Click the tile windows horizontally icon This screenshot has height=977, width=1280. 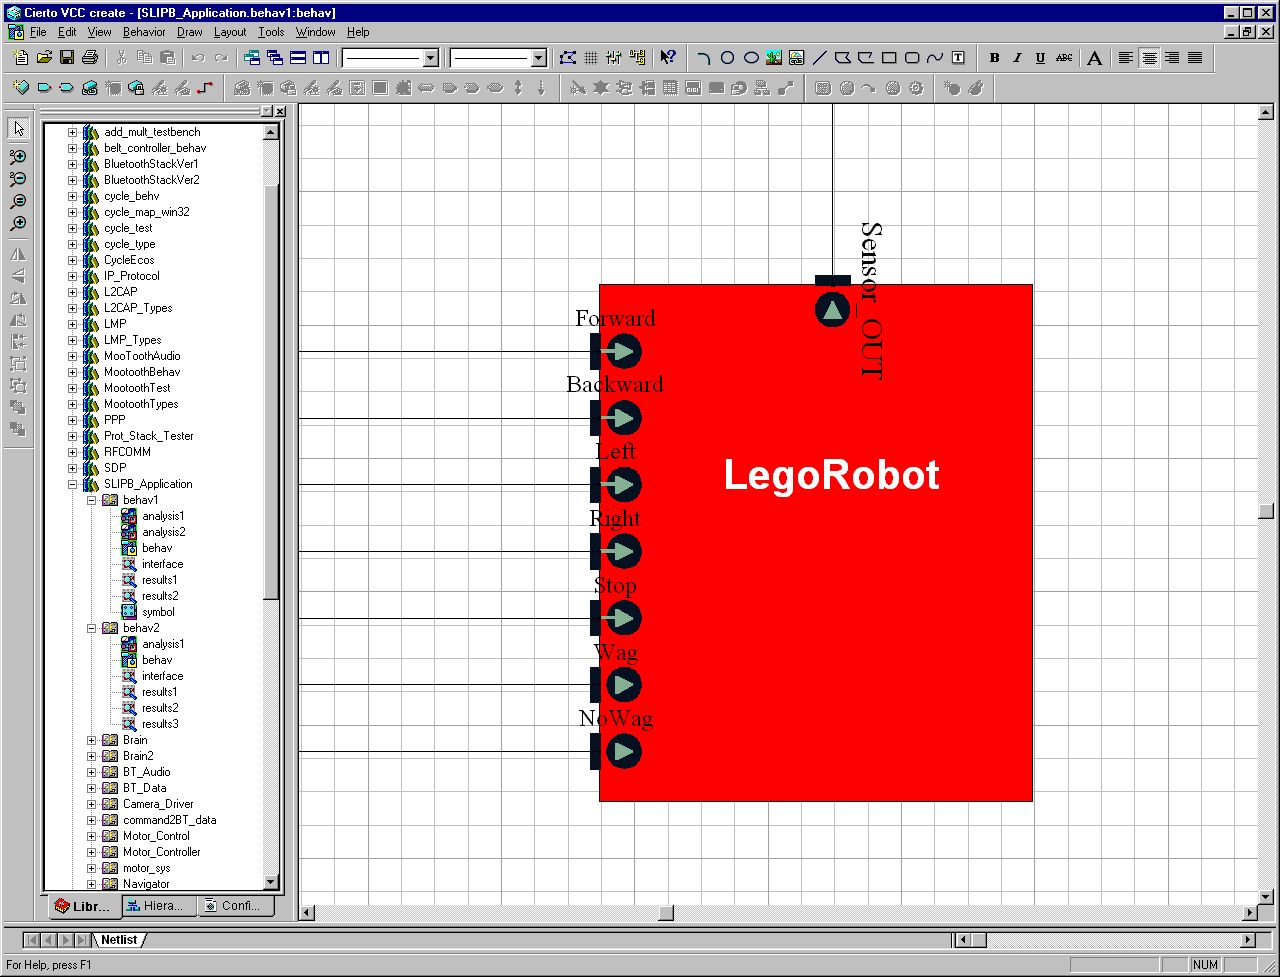[298, 58]
